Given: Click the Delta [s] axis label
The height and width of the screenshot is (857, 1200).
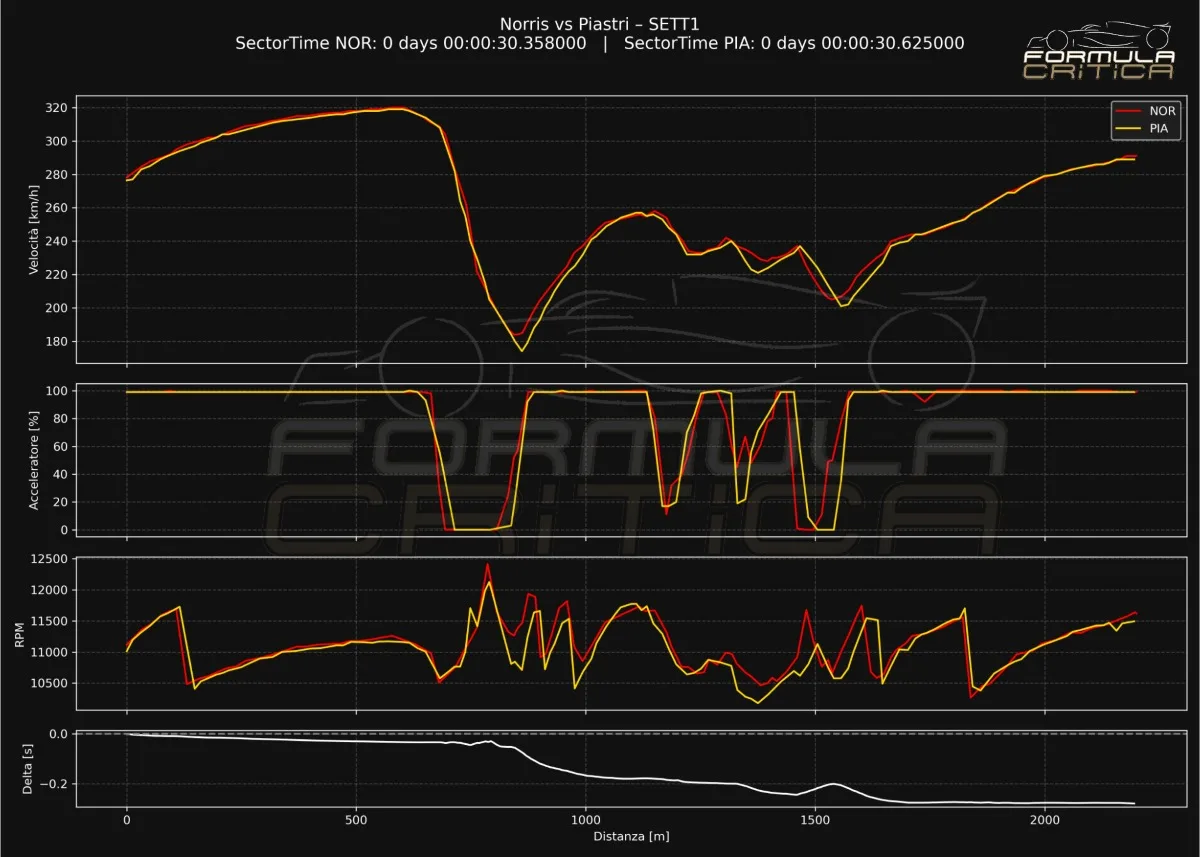Looking at the screenshot, I should (x=27, y=769).
